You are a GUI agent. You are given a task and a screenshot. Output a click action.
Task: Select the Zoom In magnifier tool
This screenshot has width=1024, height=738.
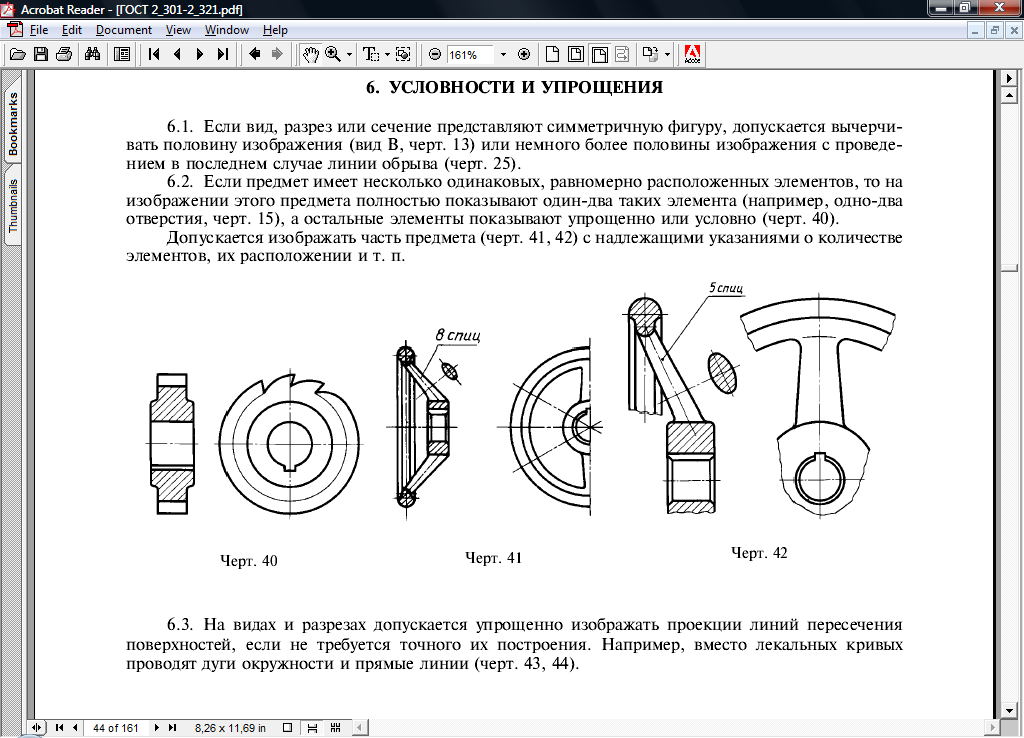[x=333, y=55]
